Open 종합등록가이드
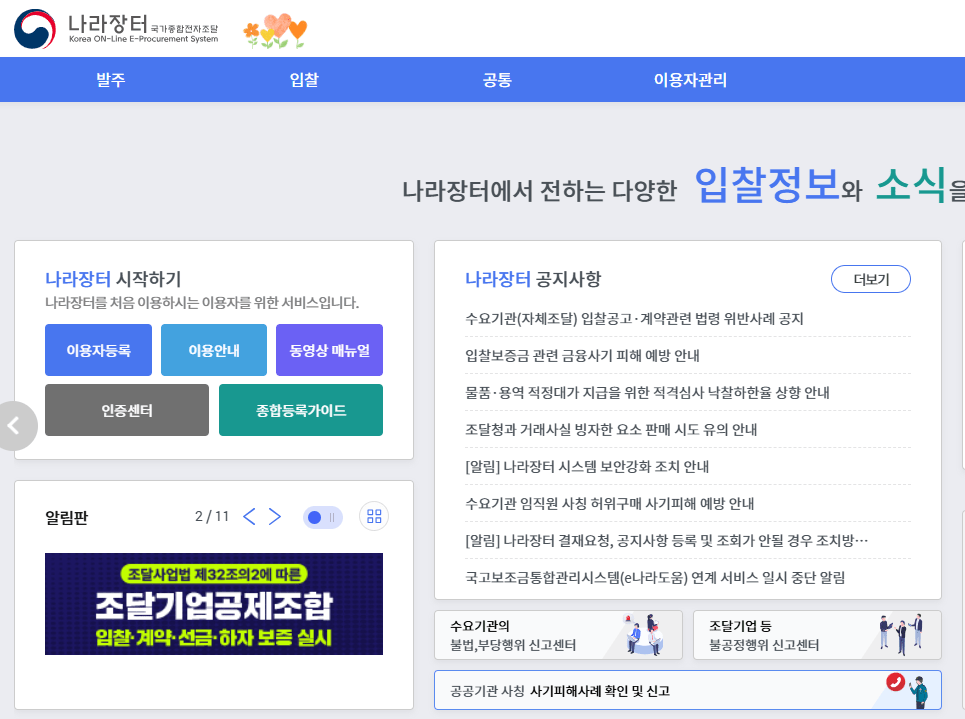The image size is (965, 719). coord(301,410)
